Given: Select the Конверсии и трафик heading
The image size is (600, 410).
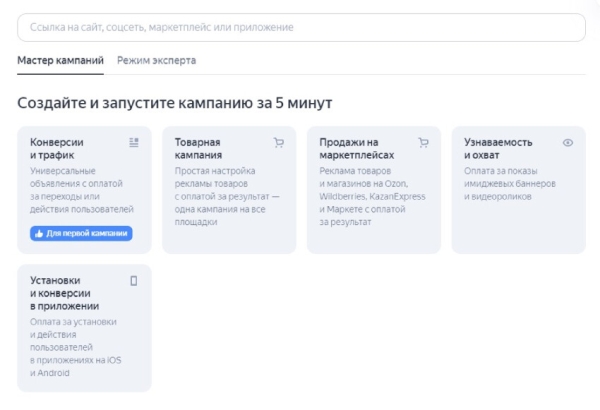Looking at the screenshot, I should (x=57, y=149).
